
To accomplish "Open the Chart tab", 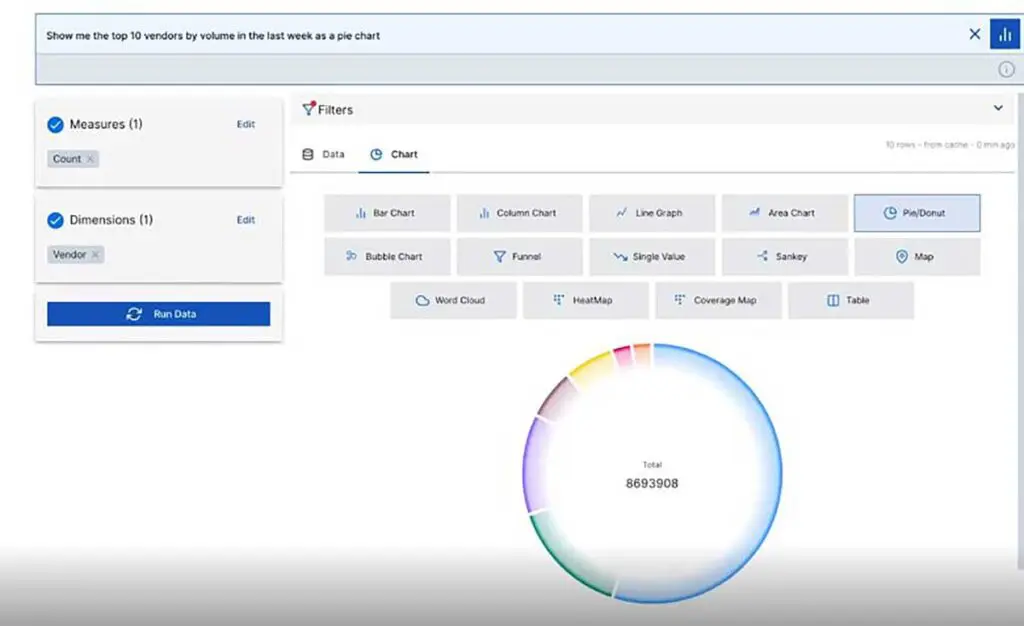I will coord(394,155).
